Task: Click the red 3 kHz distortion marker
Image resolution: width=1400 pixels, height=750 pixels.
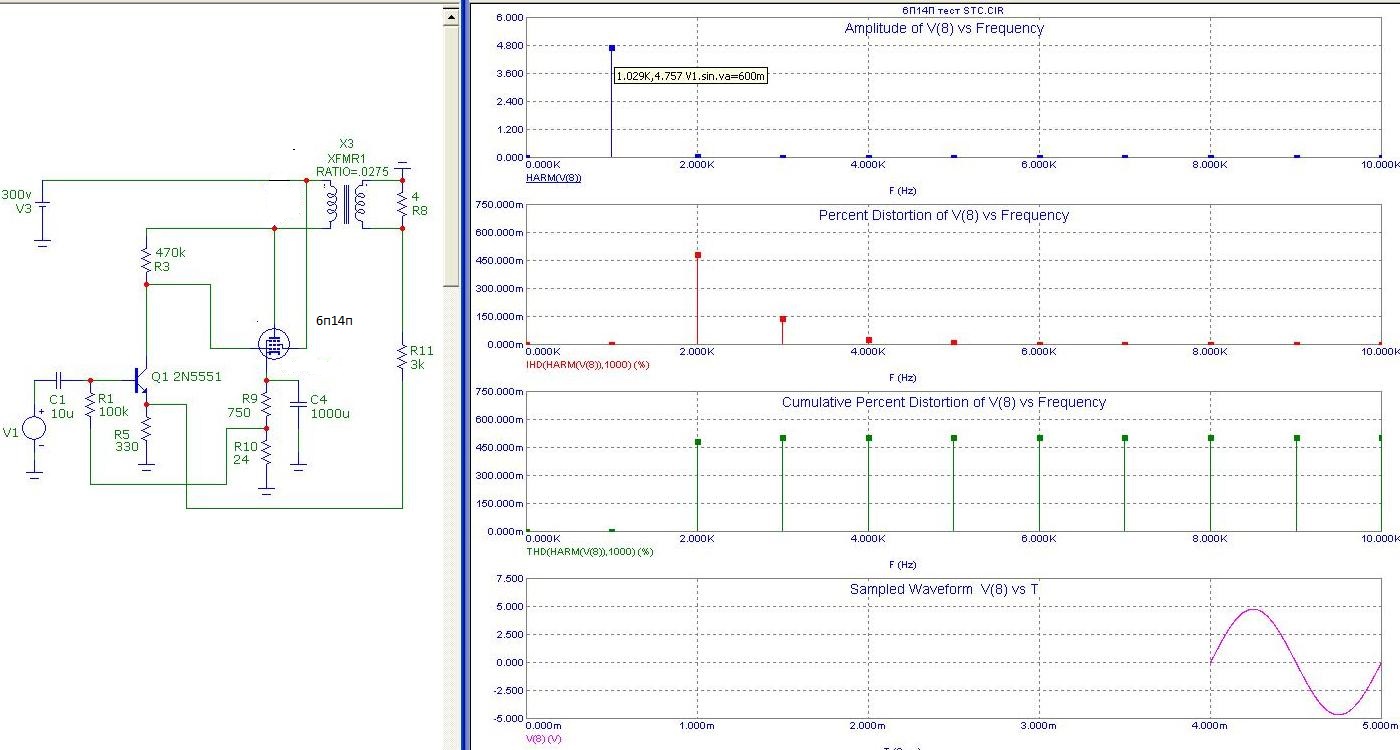Action: tap(783, 319)
